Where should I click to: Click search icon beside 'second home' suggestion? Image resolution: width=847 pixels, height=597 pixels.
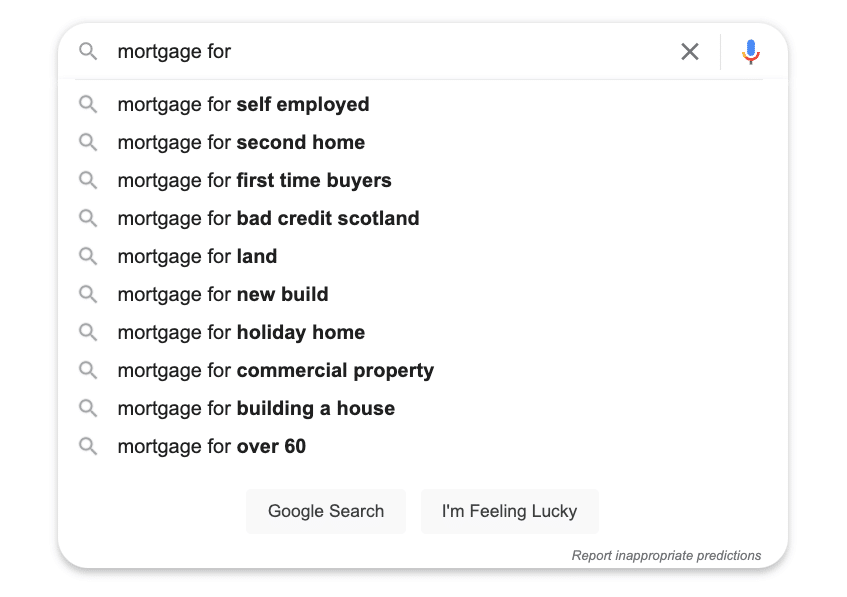[x=89, y=142]
